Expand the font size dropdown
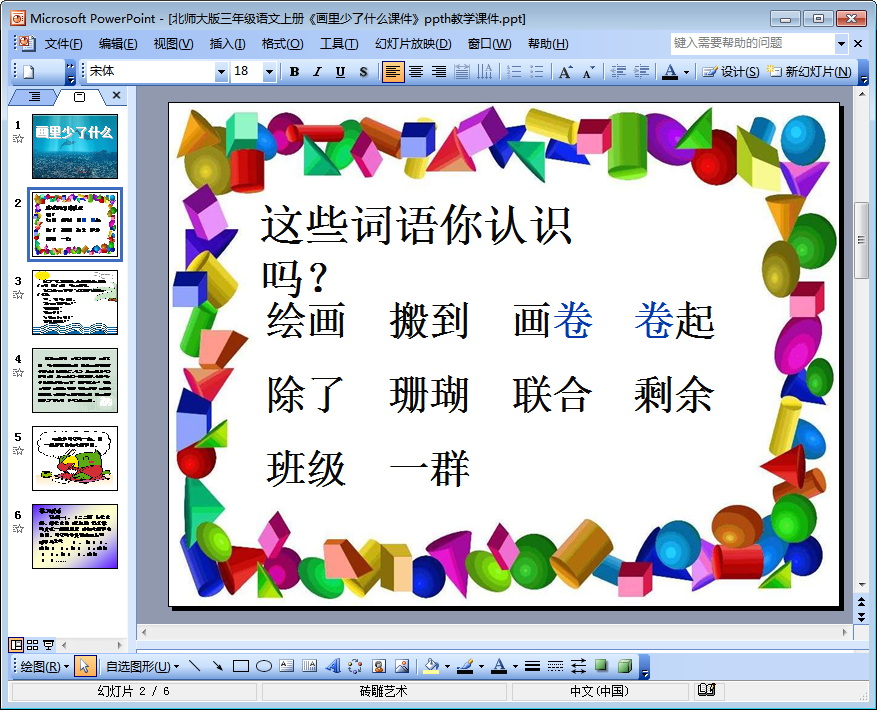The height and width of the screenshot is (710, 877). (x=269, y=72)
